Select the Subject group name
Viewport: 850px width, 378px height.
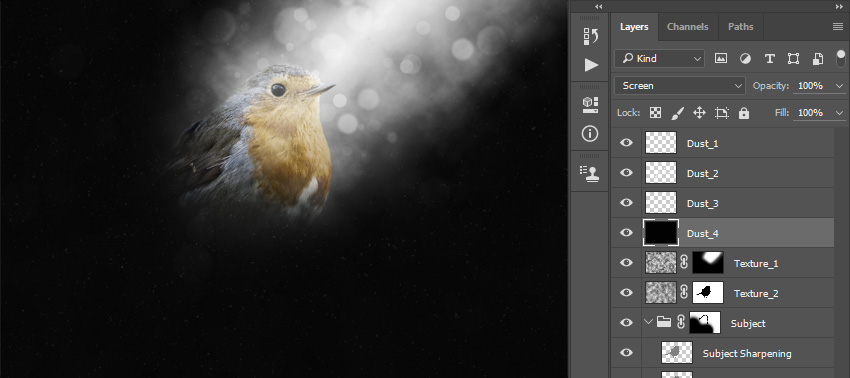[748, 324]
